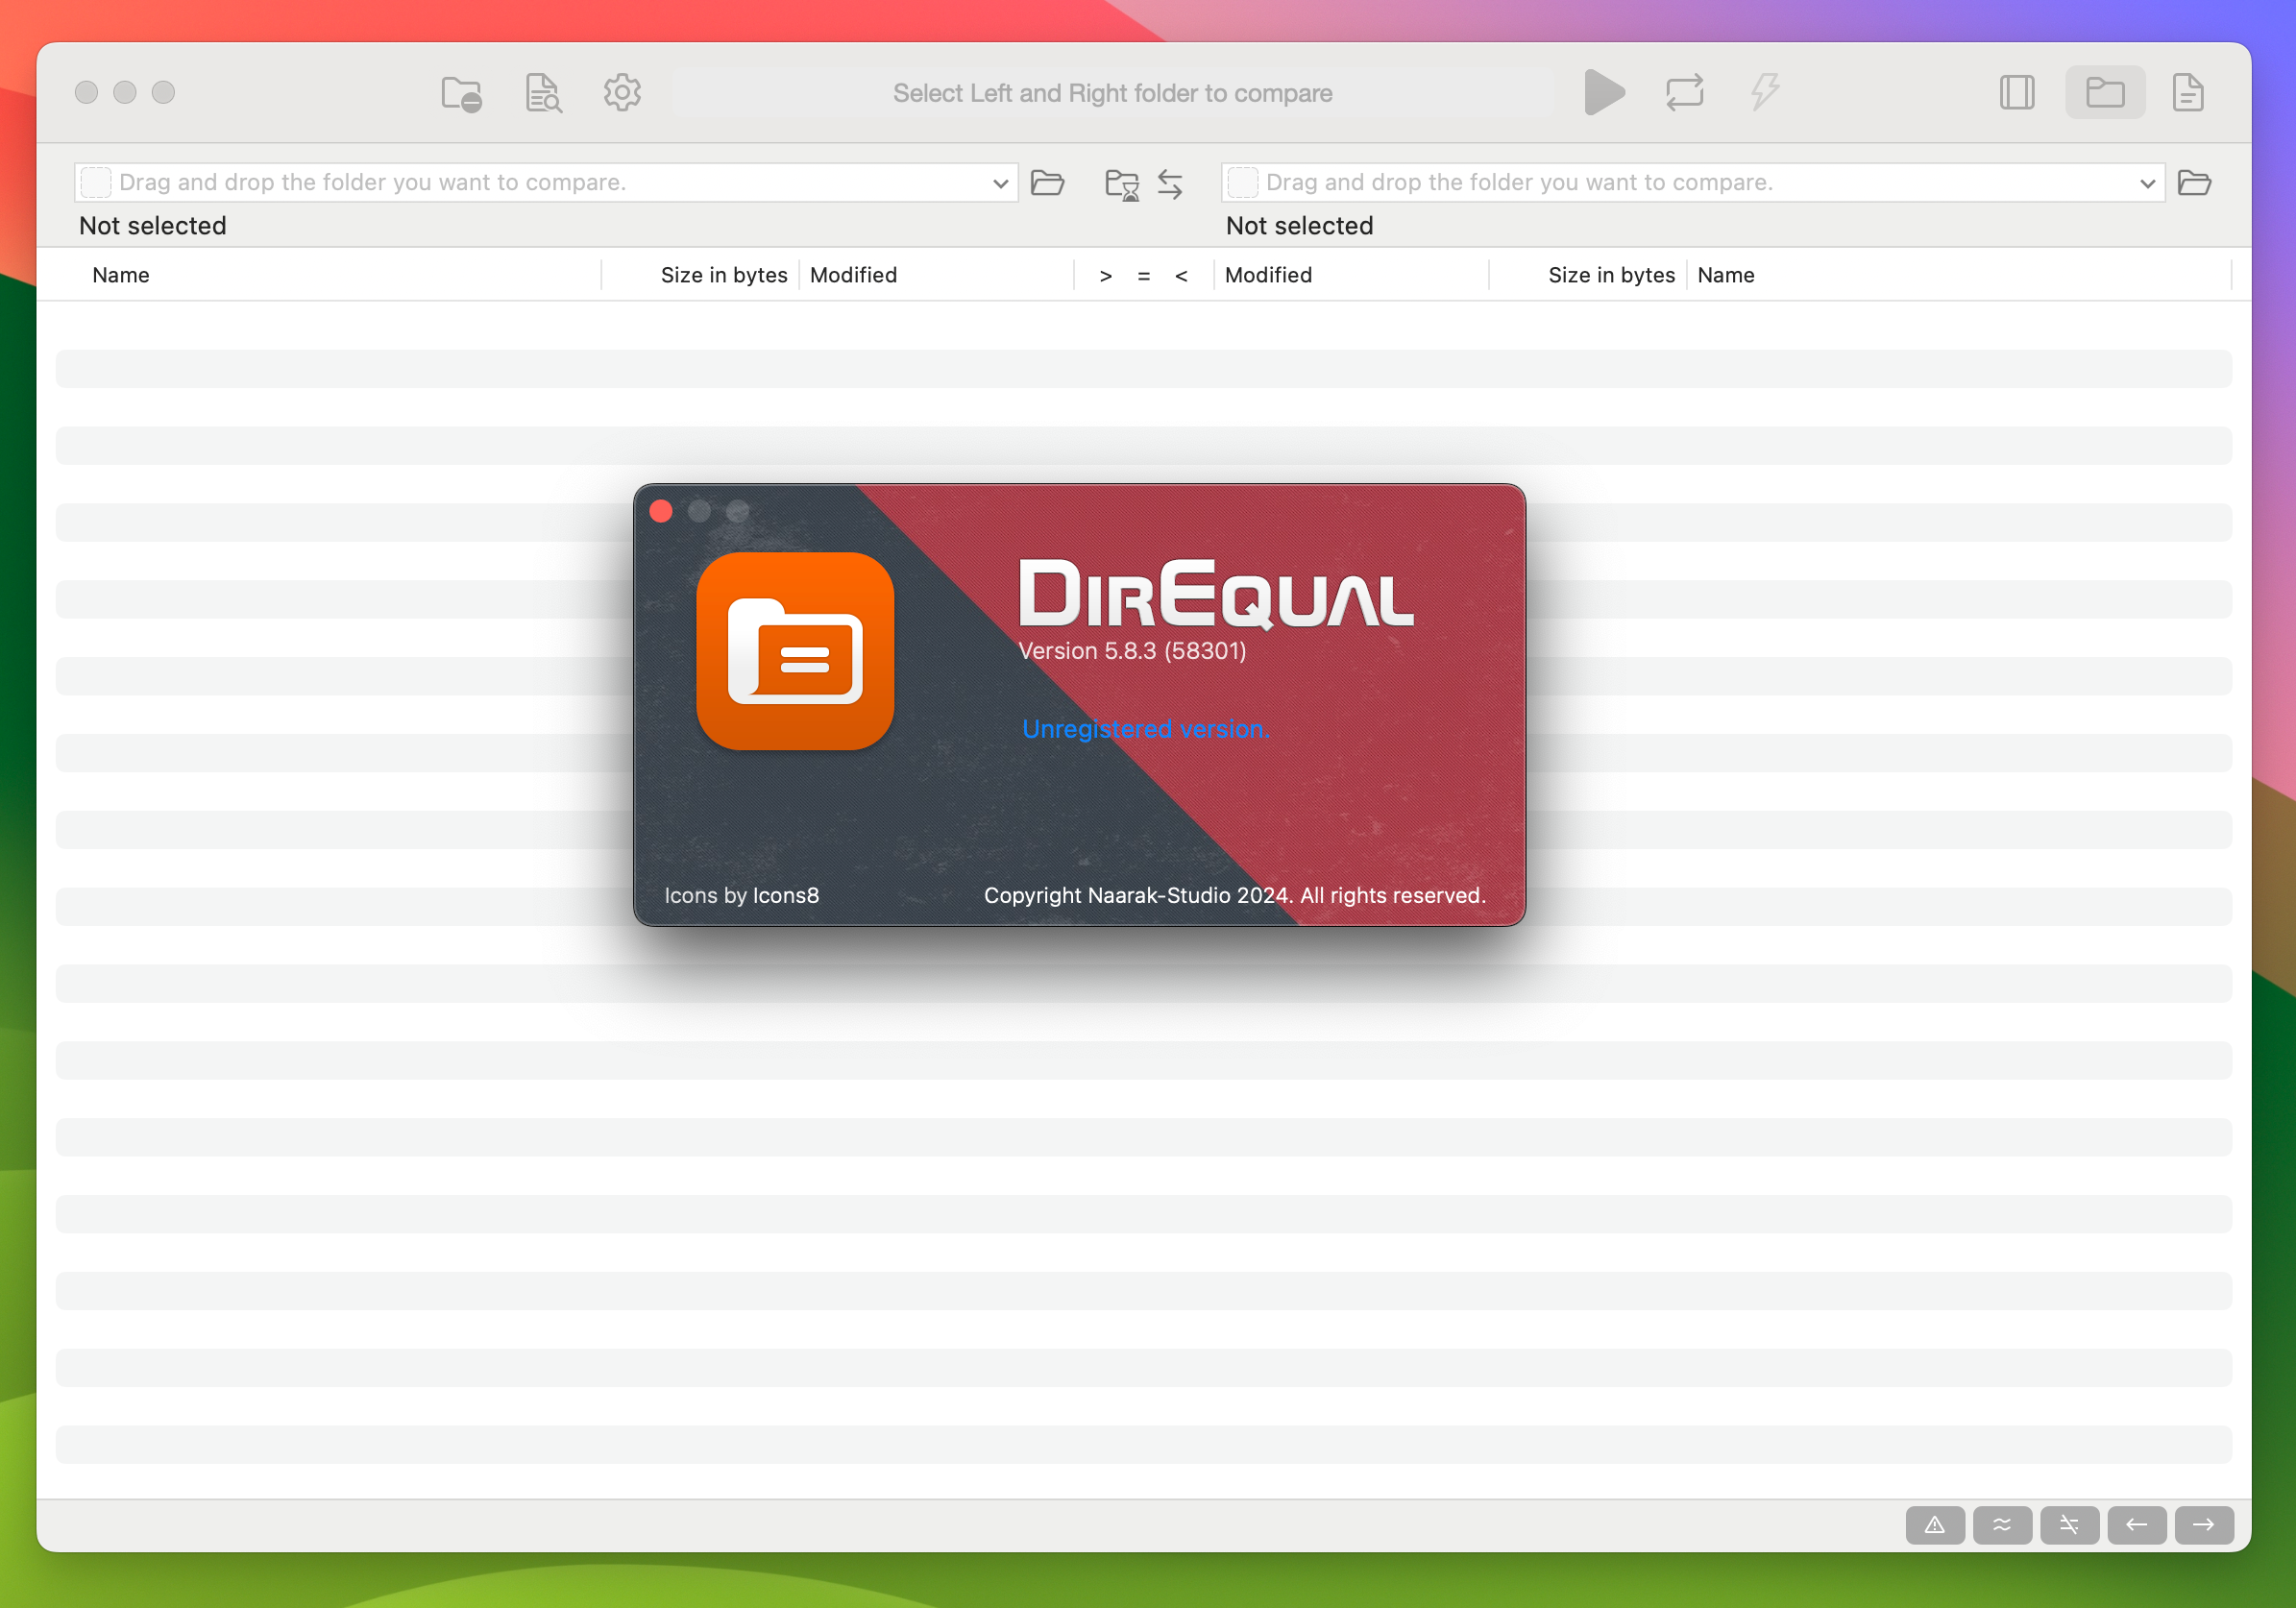Click the synchronize loop arrows icon
The image size is (2296, 1608).
1684,93
